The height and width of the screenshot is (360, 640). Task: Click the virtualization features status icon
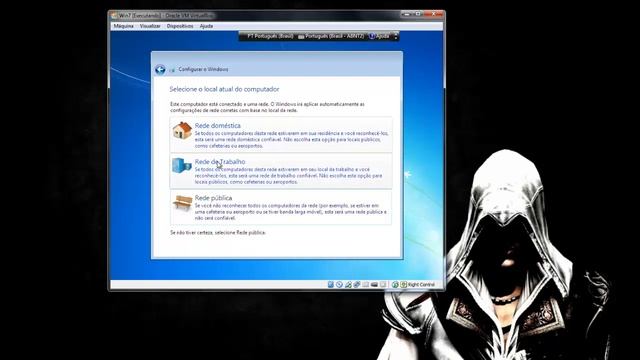pos(383,284)
